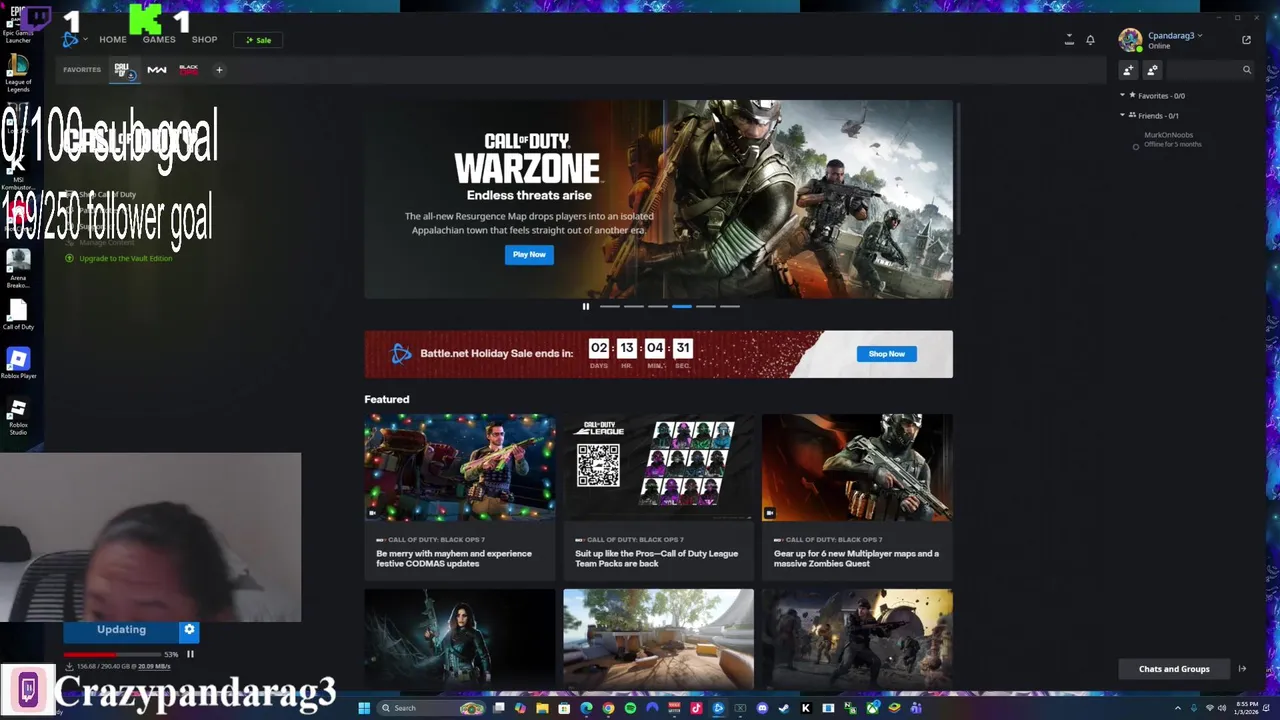1280x720 pixels.
Task: Open Steam from the taskbar
Action: point(784,708)
